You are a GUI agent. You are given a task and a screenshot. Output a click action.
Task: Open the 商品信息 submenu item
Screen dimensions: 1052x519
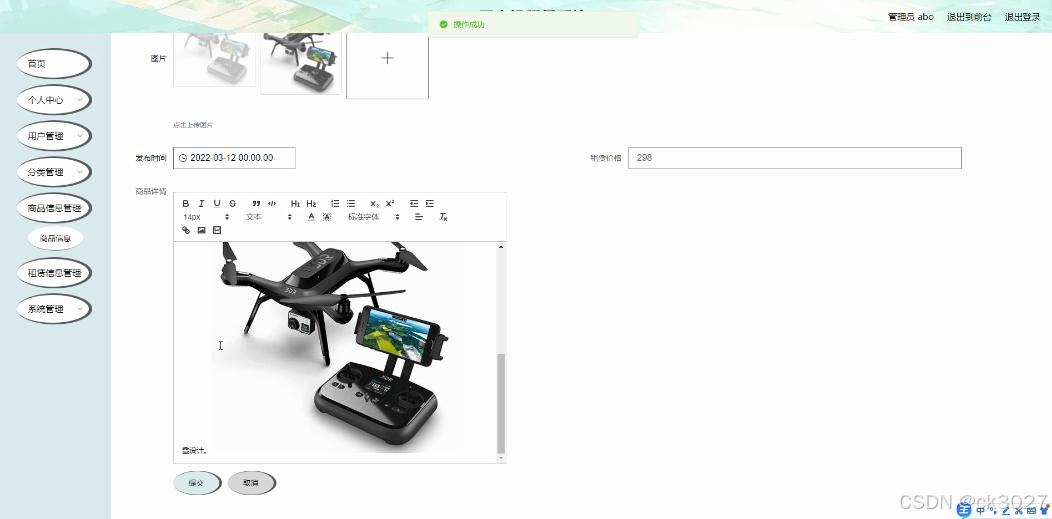click(55, 238)
